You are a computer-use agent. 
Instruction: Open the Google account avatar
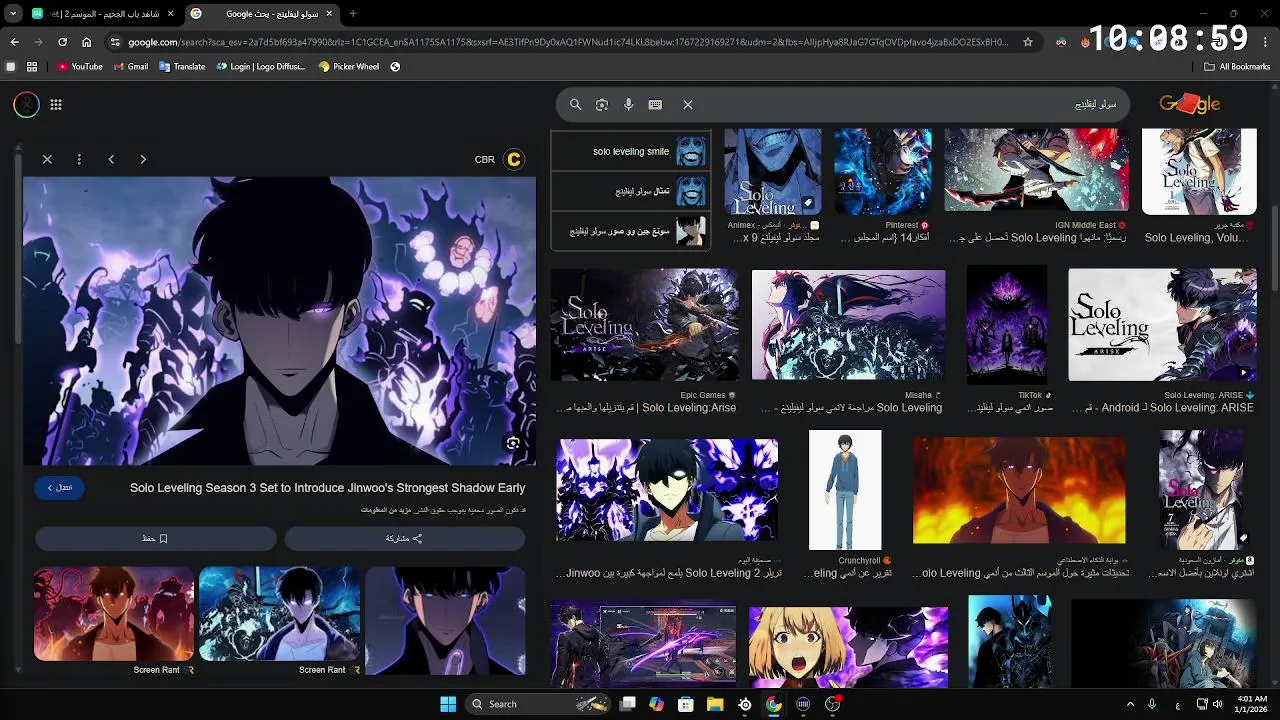tap(27, 104)
